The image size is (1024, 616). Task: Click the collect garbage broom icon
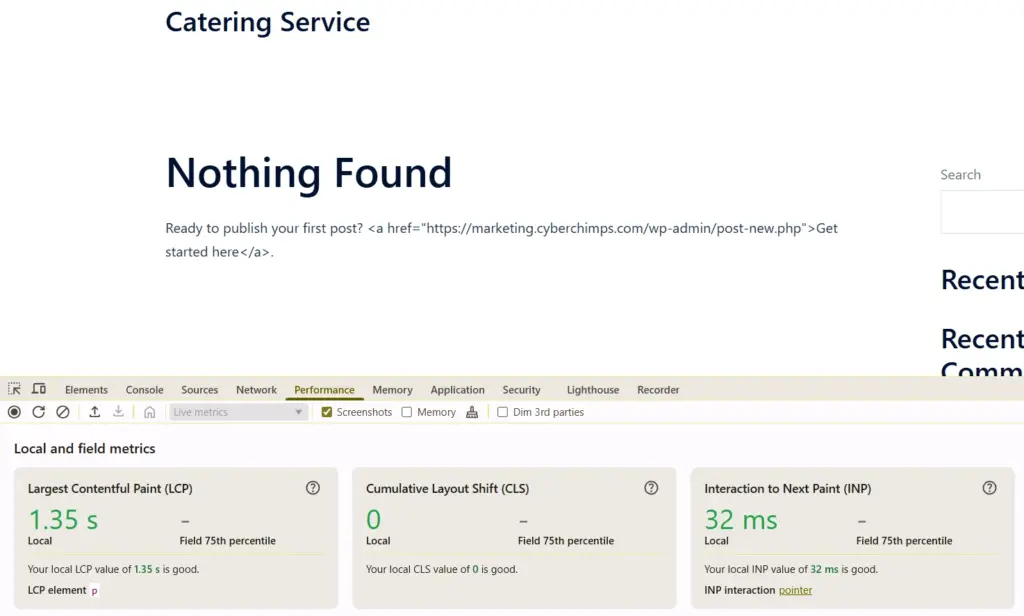tap(472, 412)
